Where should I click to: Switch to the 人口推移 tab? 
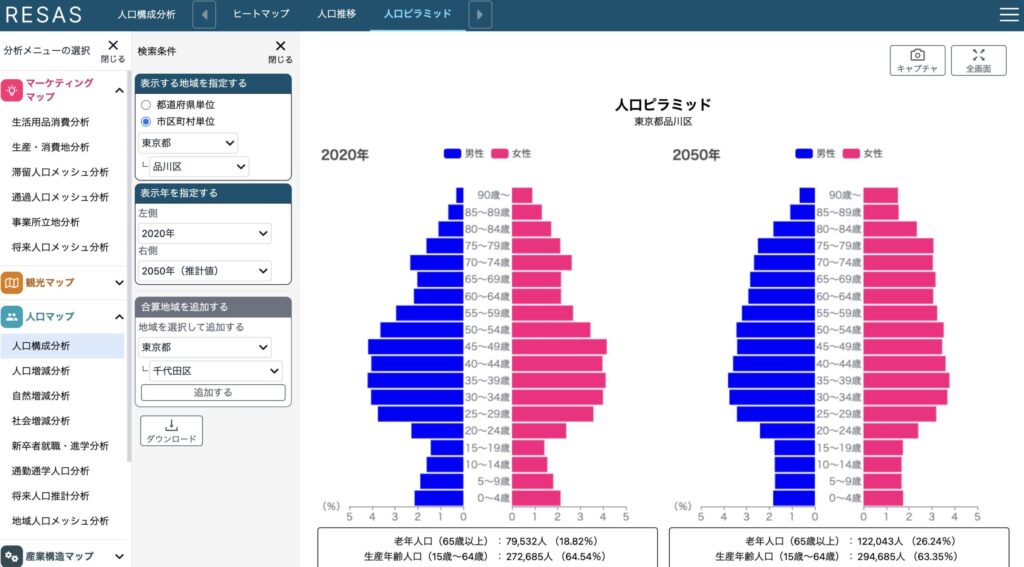pyautogui.click(x=336, y=14)
